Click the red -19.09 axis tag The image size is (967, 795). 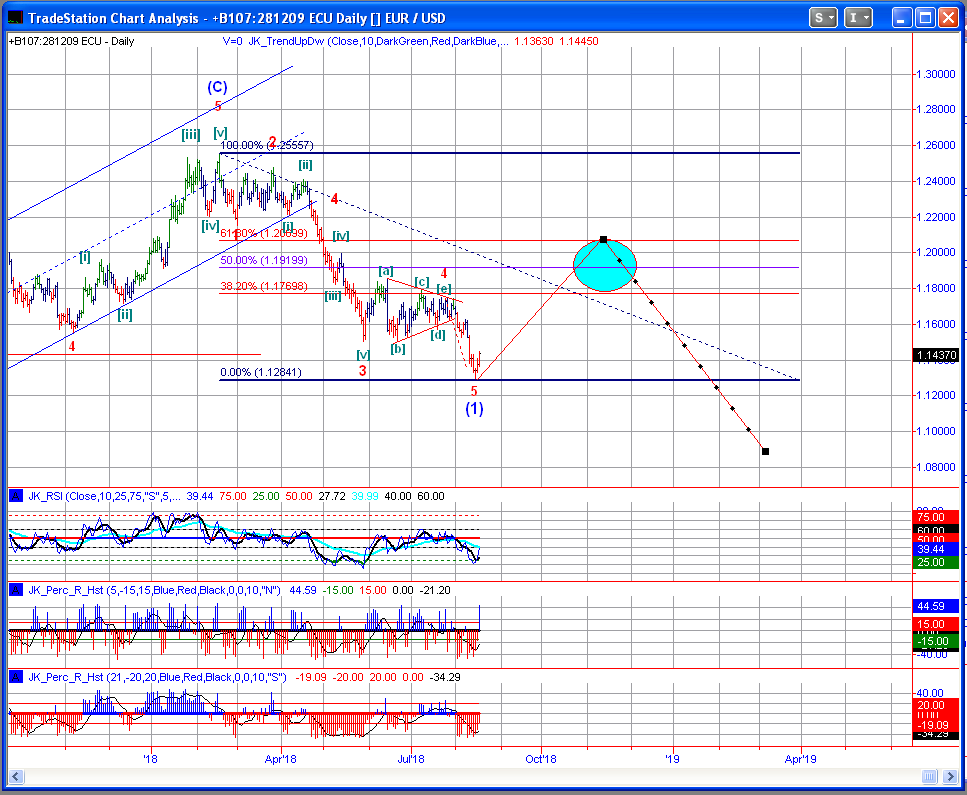coord(936,725)
